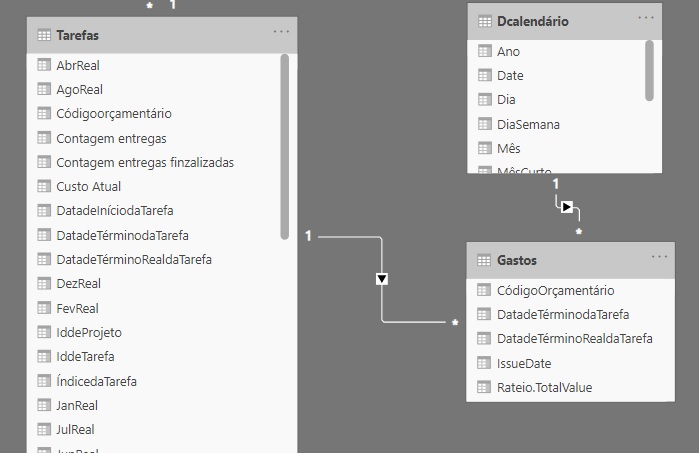Click the AbrReal field icon
The image size is (699, 453).
coord(44,65)
